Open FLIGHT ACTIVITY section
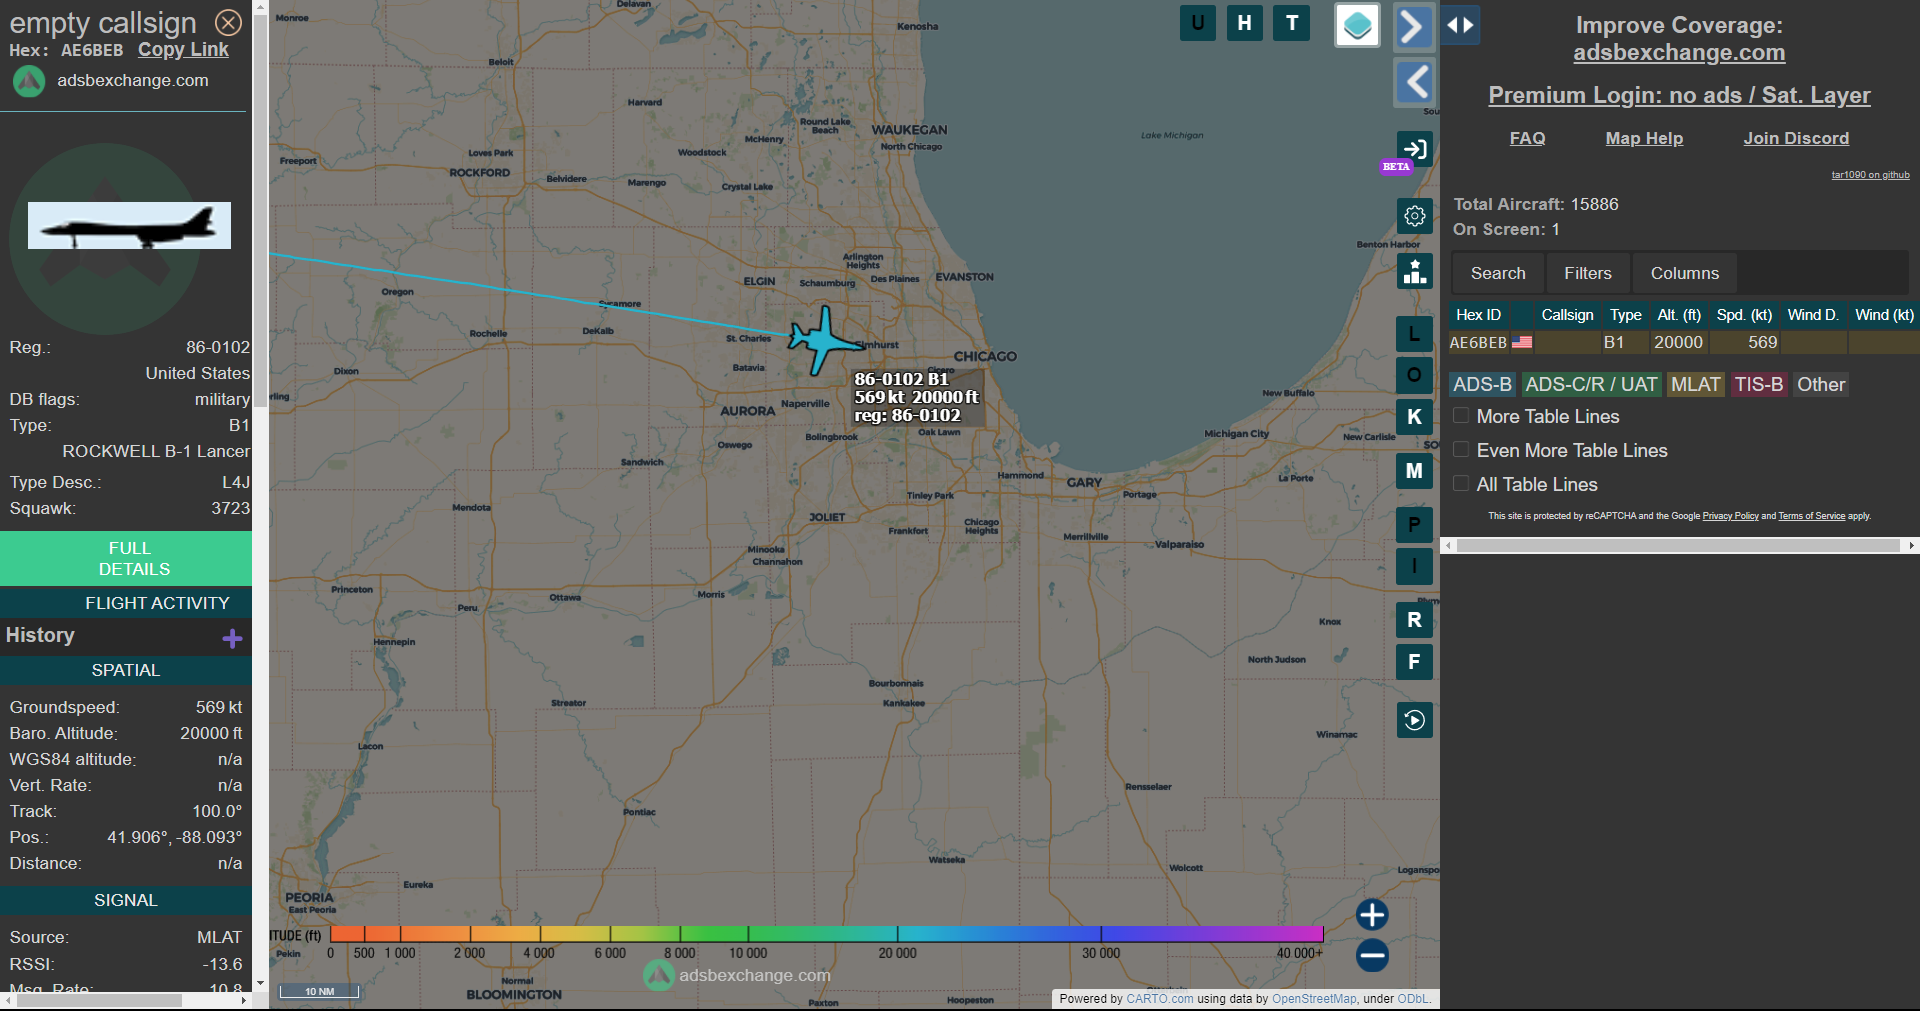The height and width of the screenshot is (1011, 1920). pyautogui.click(x=126, y=603)
